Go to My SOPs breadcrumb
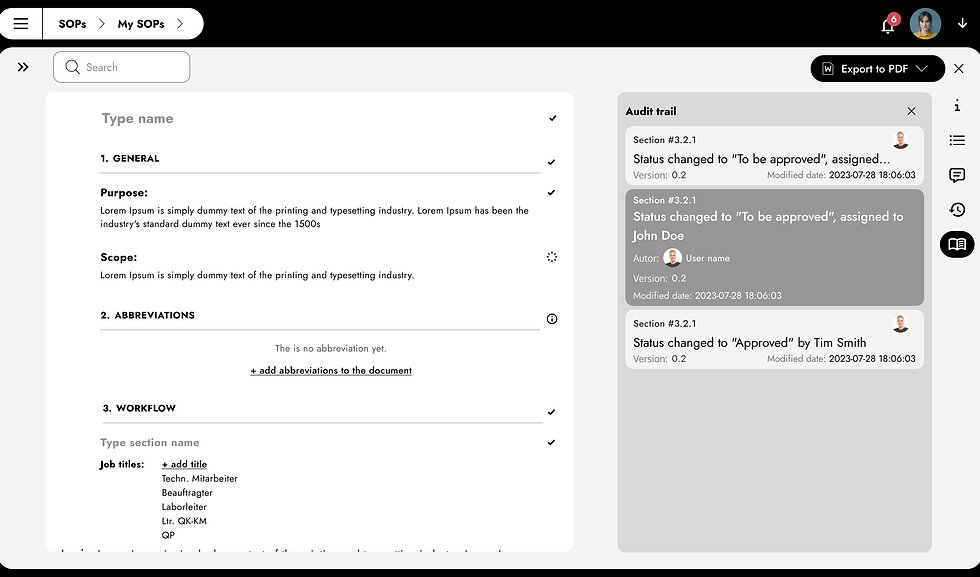This screenshot has width=980, height=577. (141, 24)
